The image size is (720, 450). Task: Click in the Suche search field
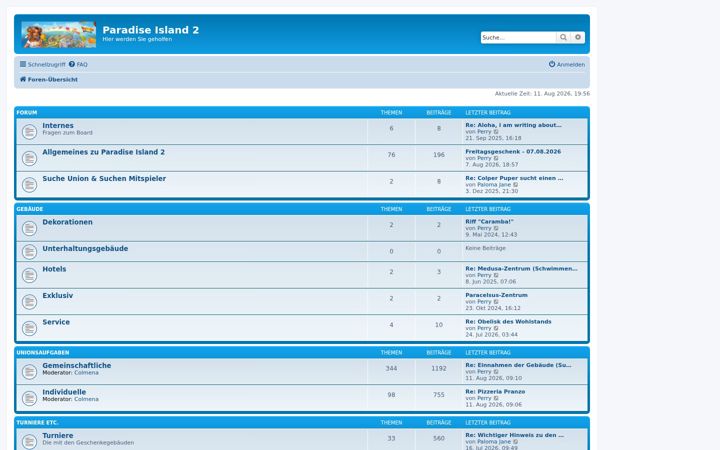click(x=518, y=38)
